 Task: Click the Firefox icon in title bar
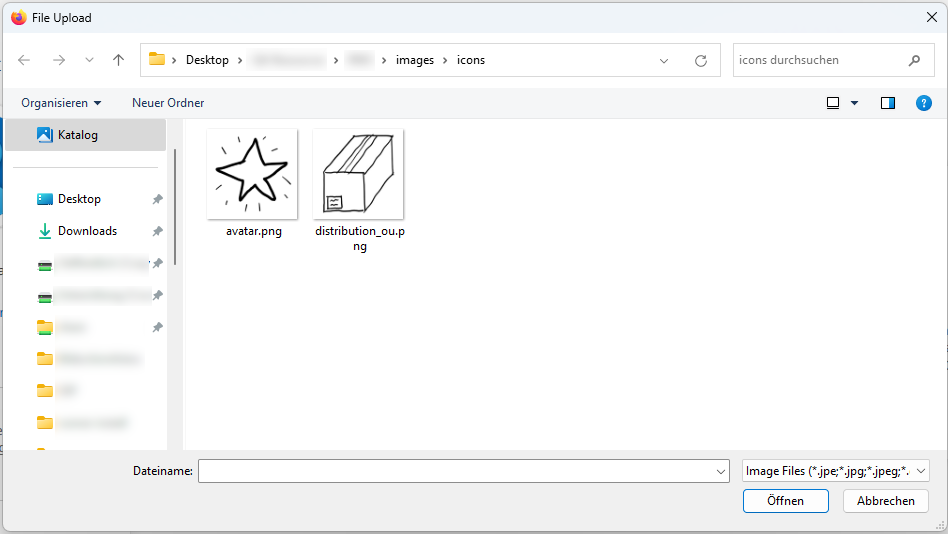(x=19, y=18)
